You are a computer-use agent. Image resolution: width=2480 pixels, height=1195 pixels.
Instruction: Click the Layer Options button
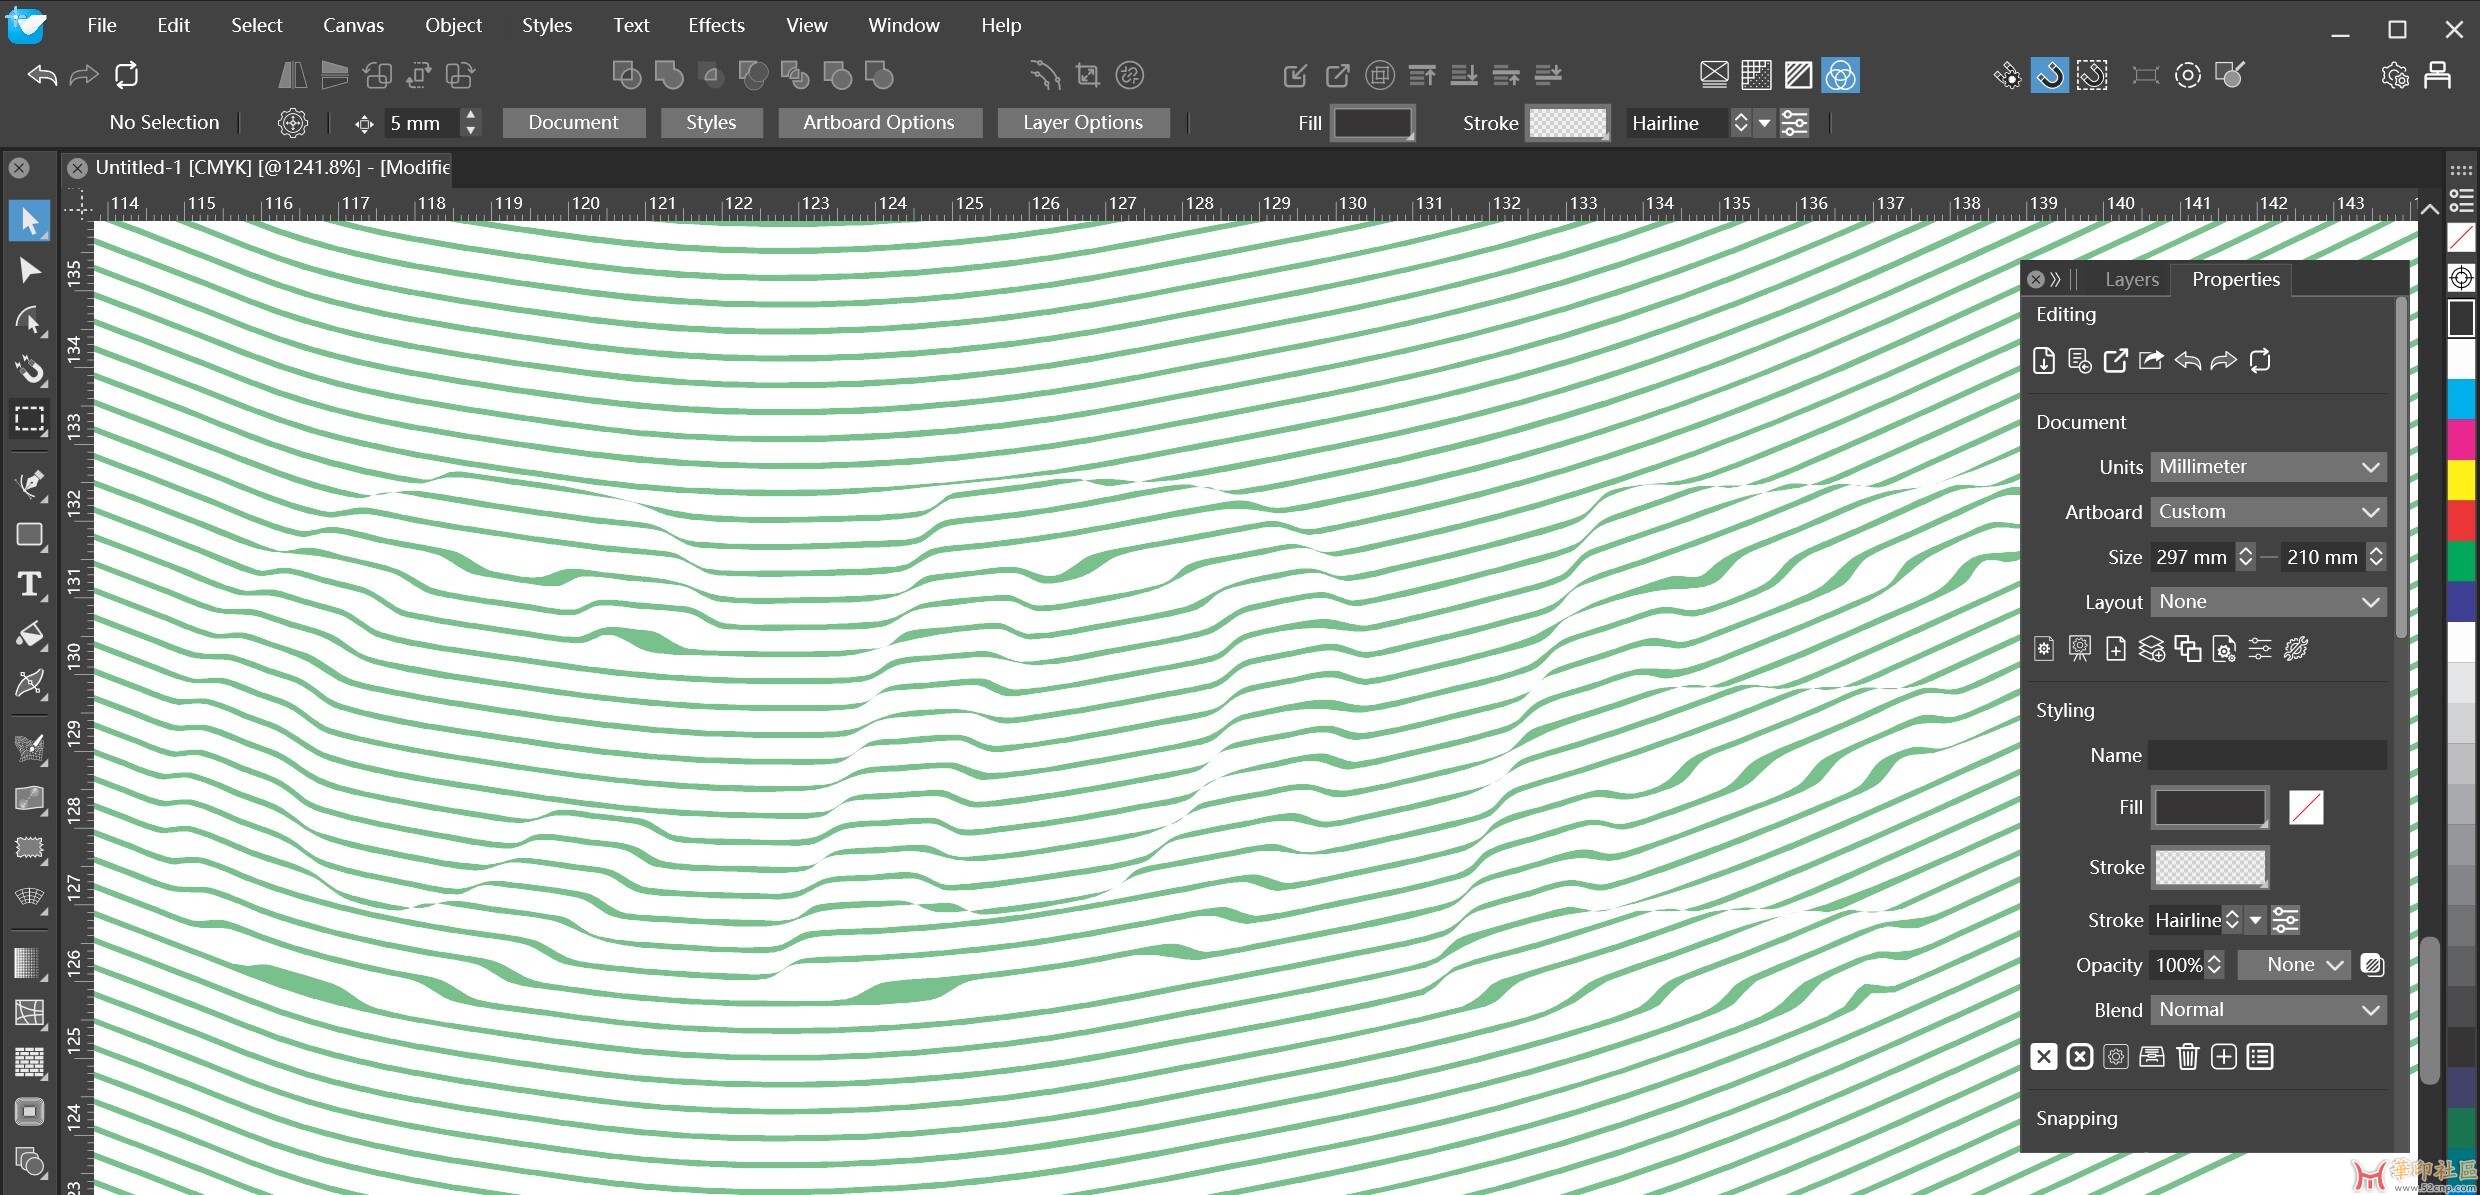point(1082,123)
